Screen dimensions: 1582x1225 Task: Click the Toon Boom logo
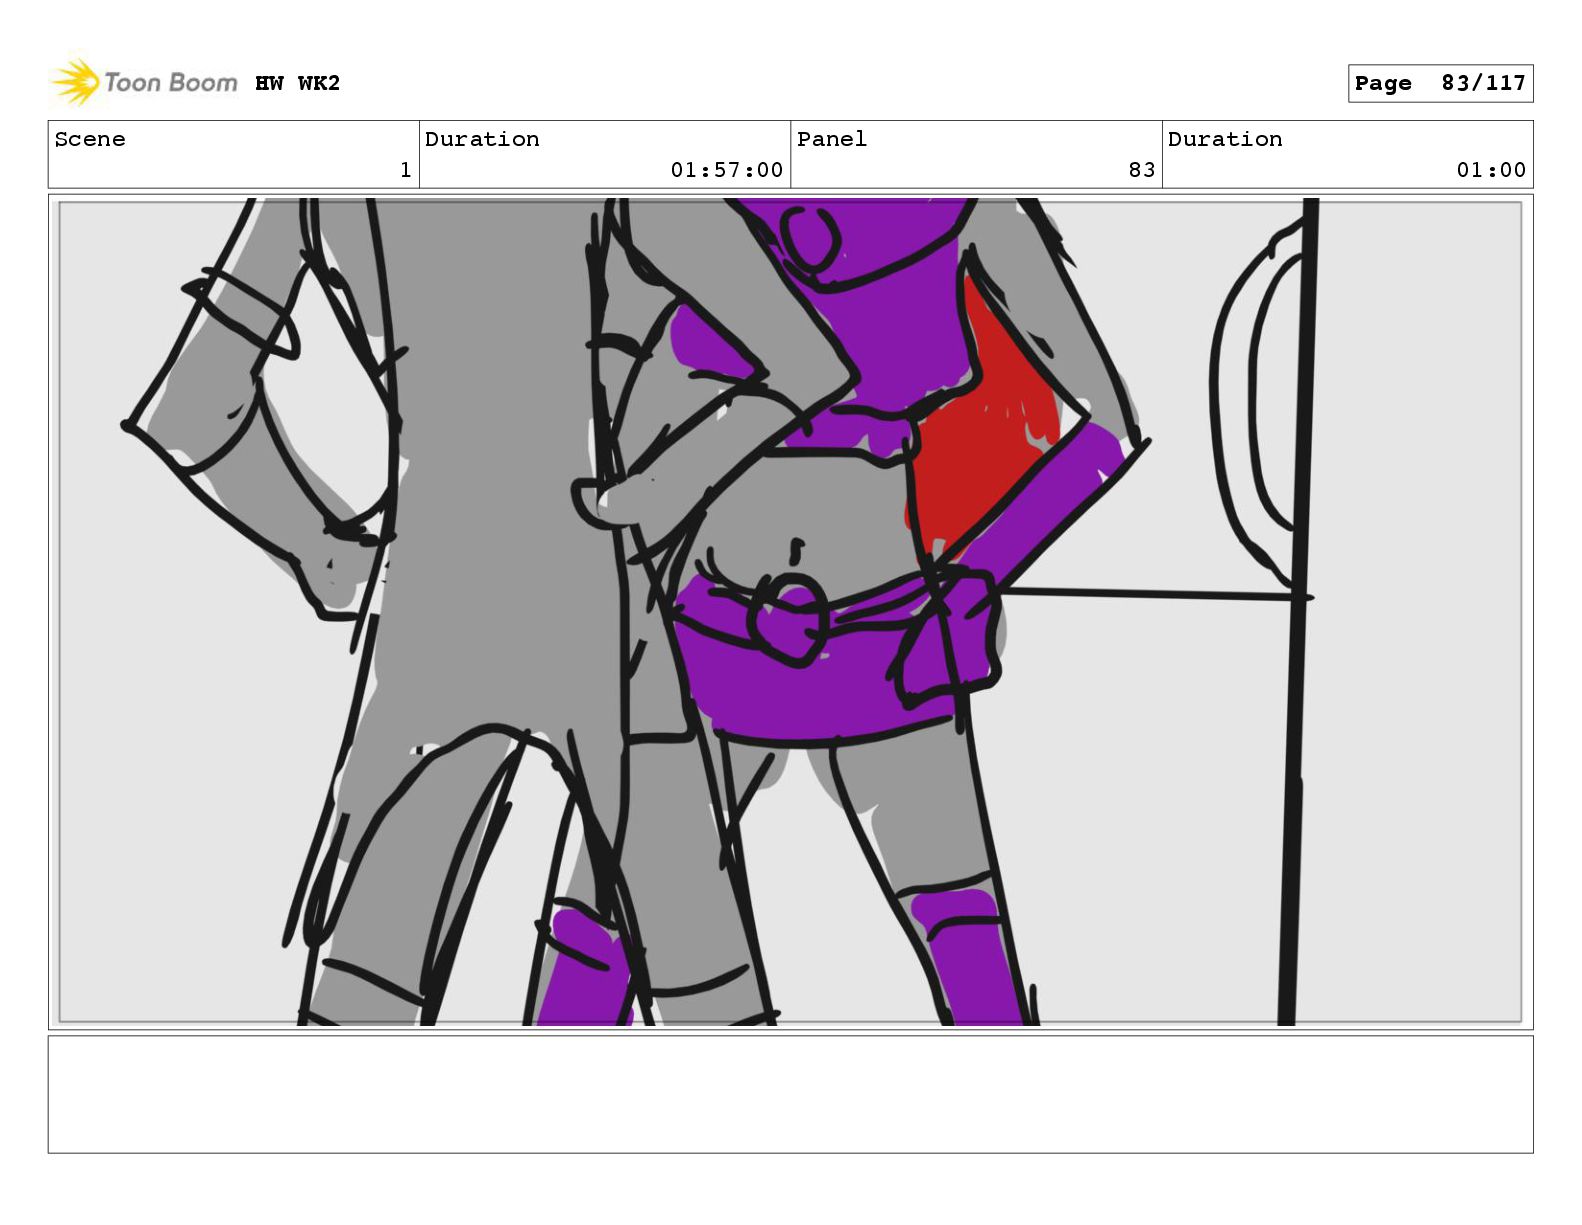coord(145,82)
